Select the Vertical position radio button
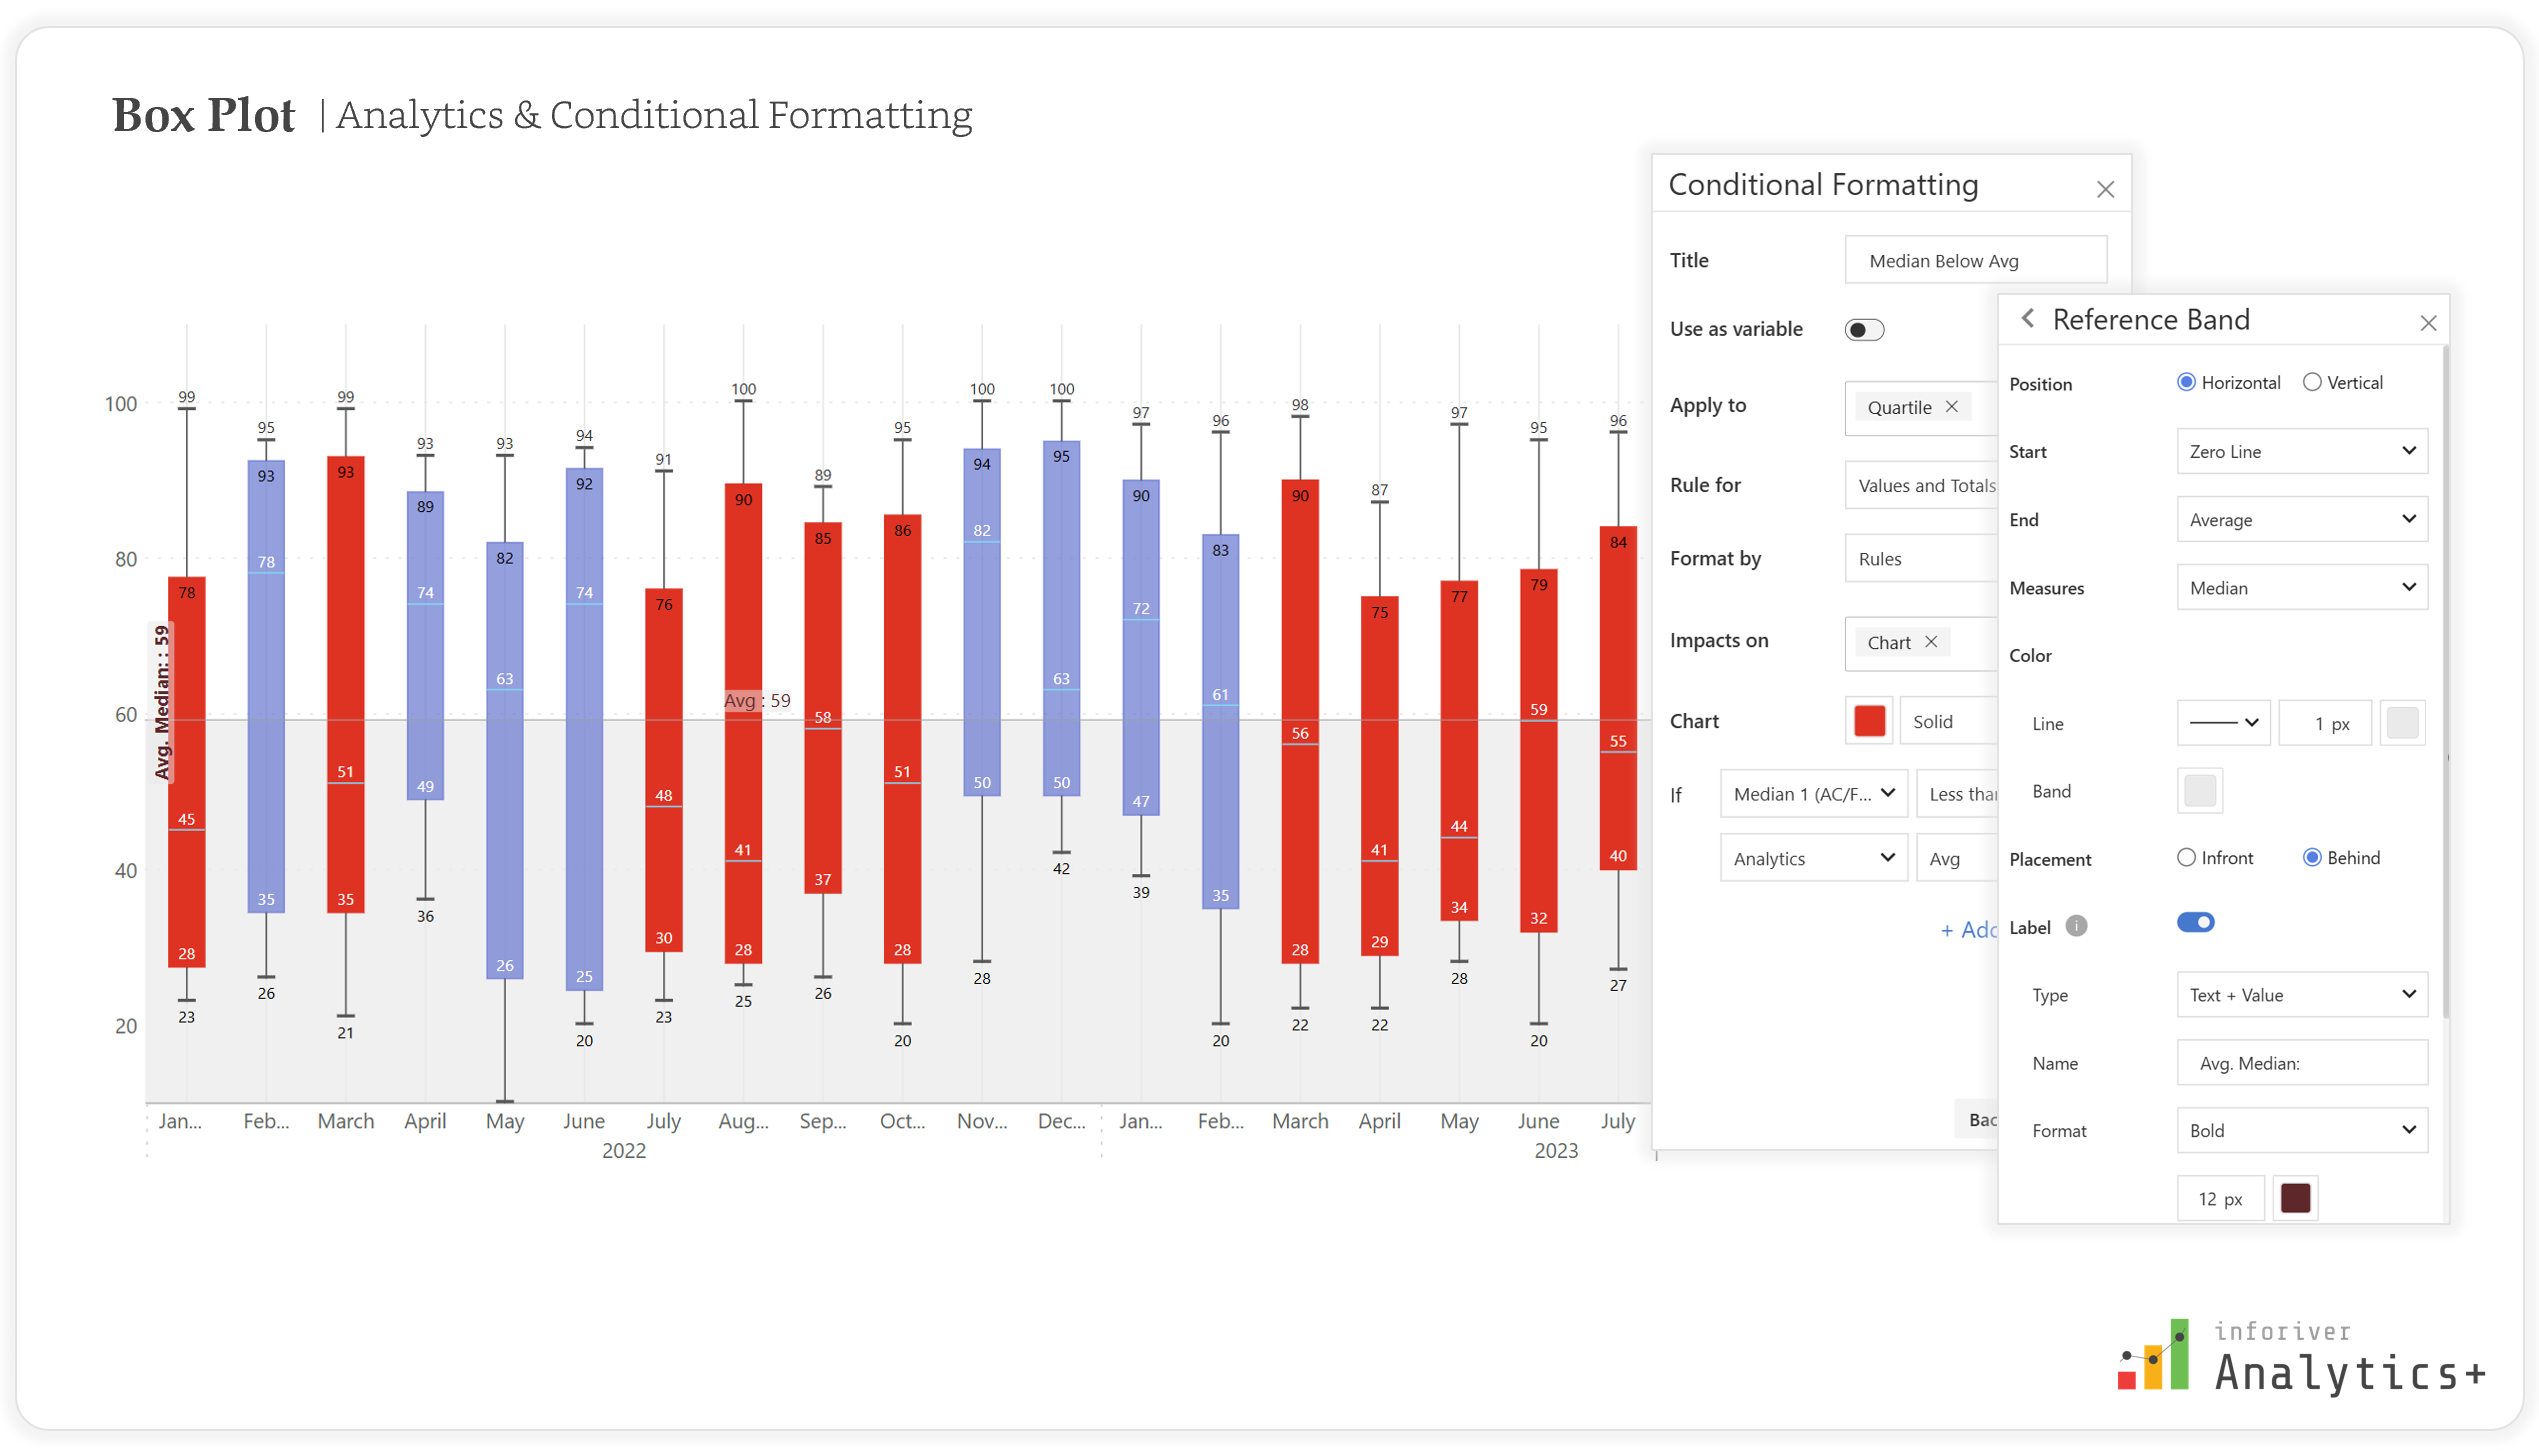2539x1455 pixels. [x=2311, y=383]
